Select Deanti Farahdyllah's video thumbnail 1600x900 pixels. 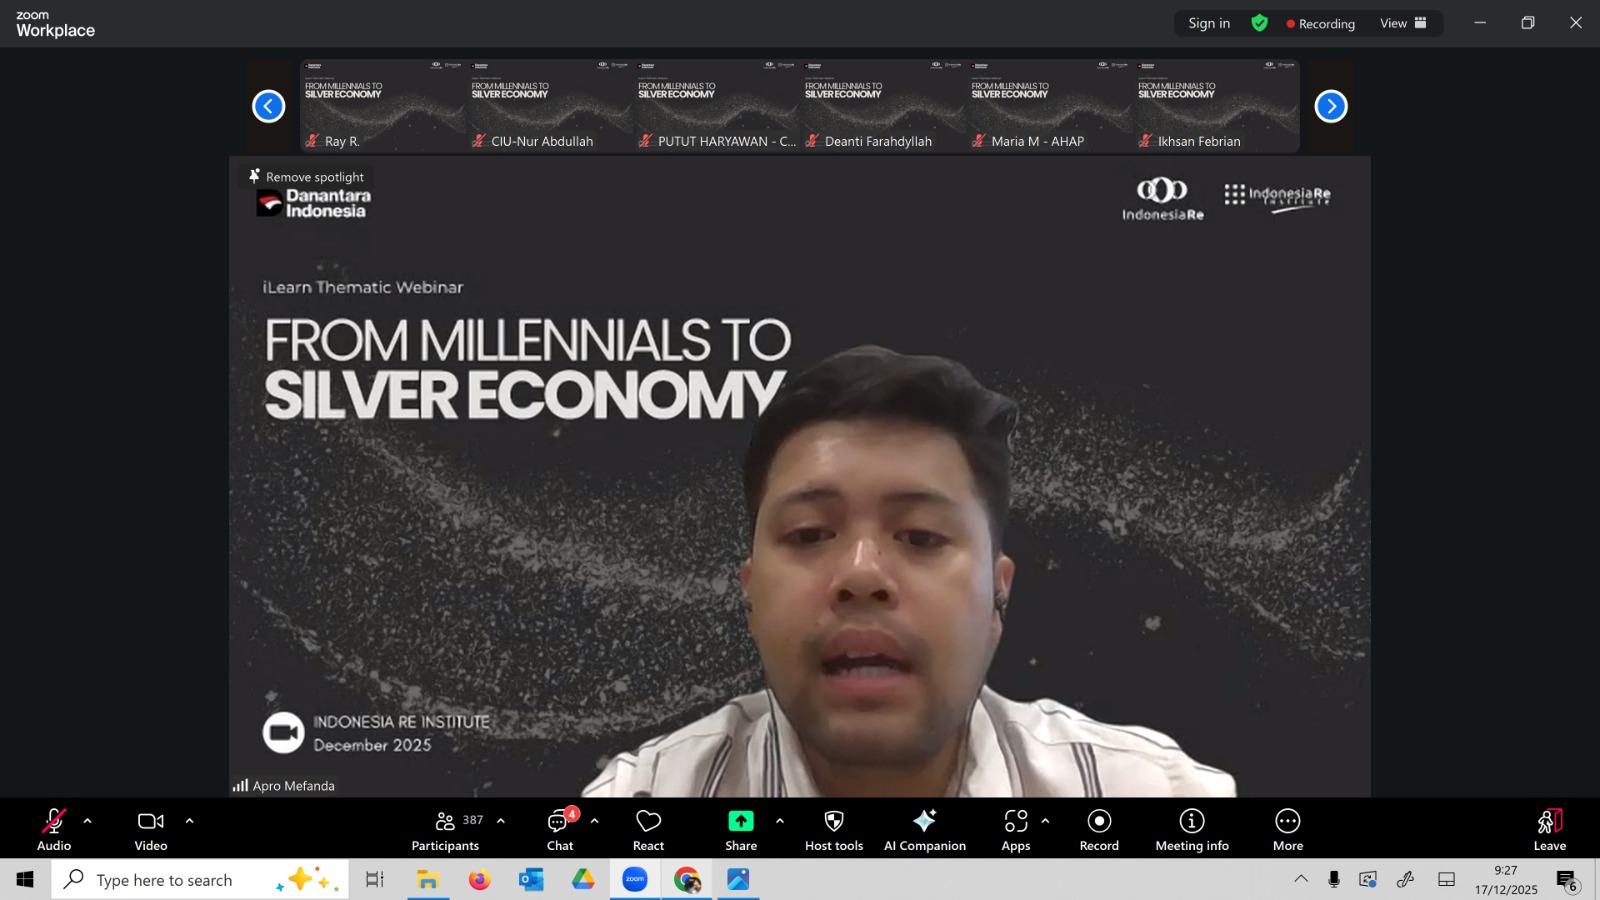pos(883,106)
